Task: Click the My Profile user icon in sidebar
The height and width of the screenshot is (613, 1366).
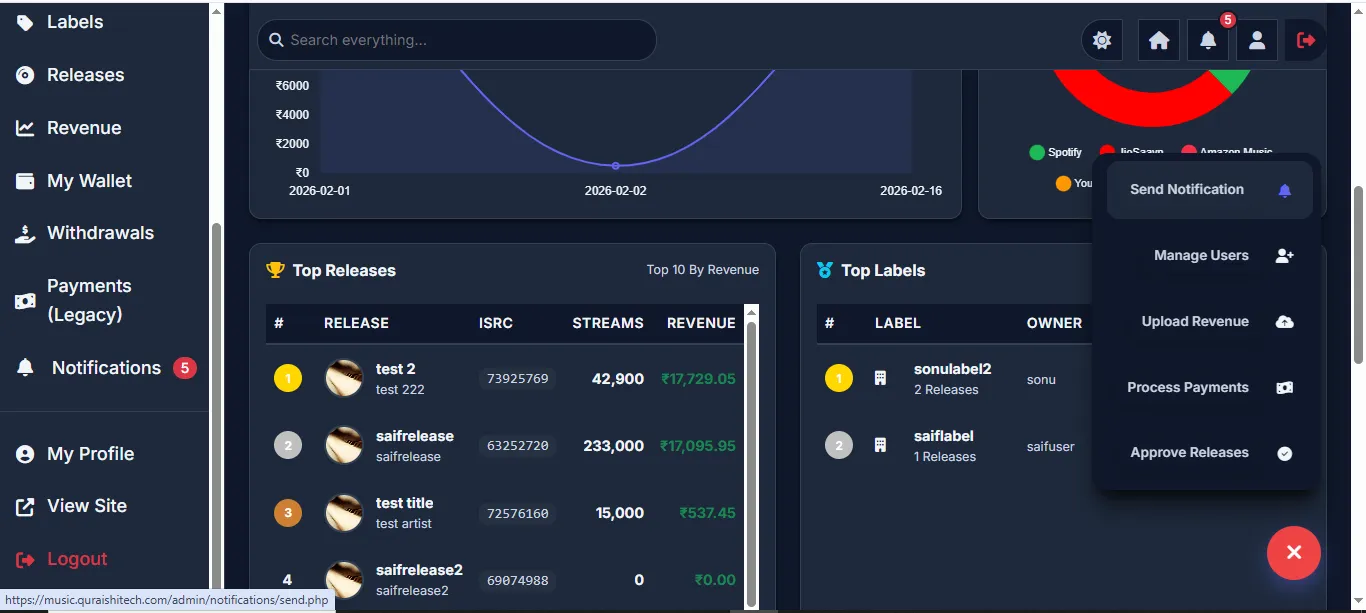Action: 25,454
